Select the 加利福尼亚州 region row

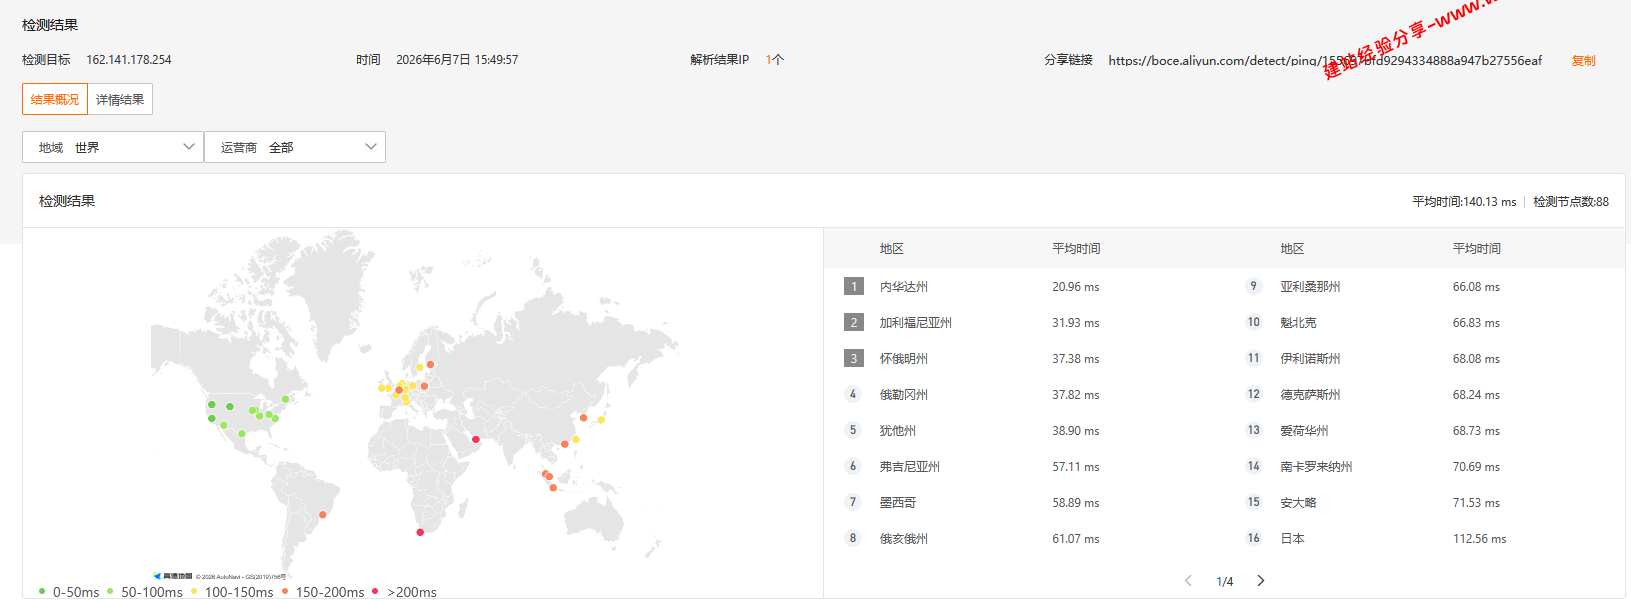pos(1024,322)
